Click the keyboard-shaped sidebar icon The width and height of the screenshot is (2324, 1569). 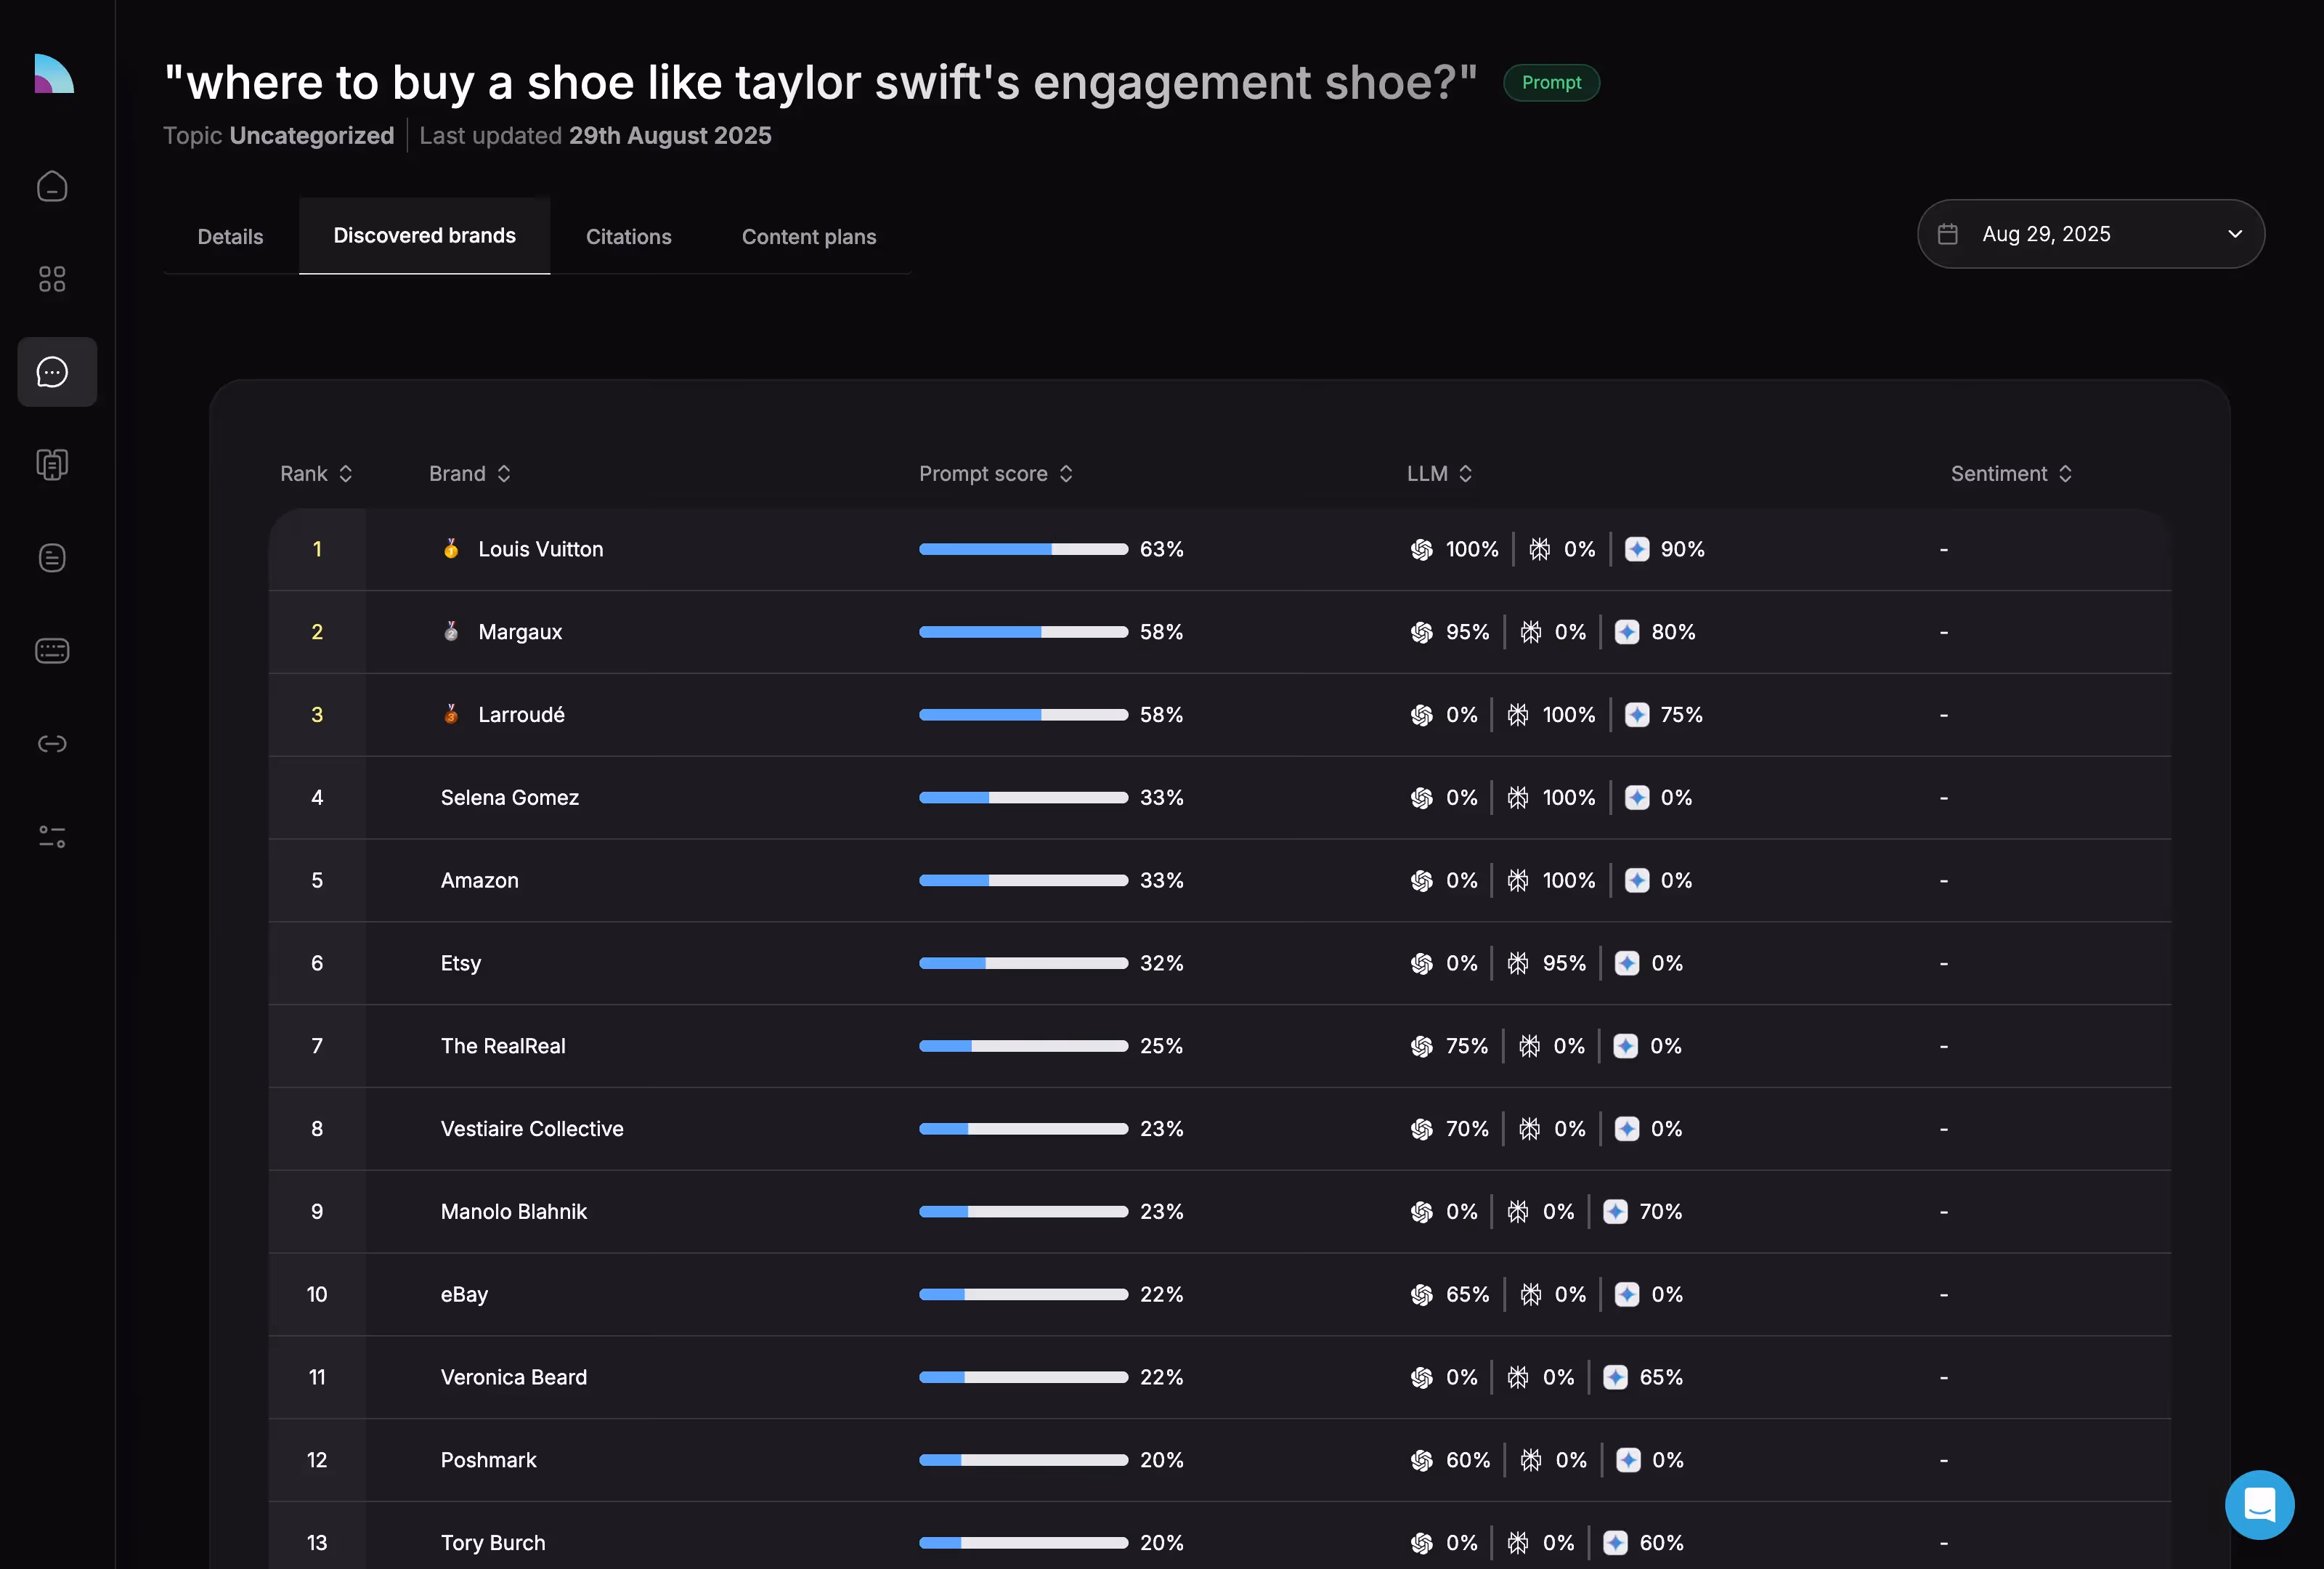52,651
